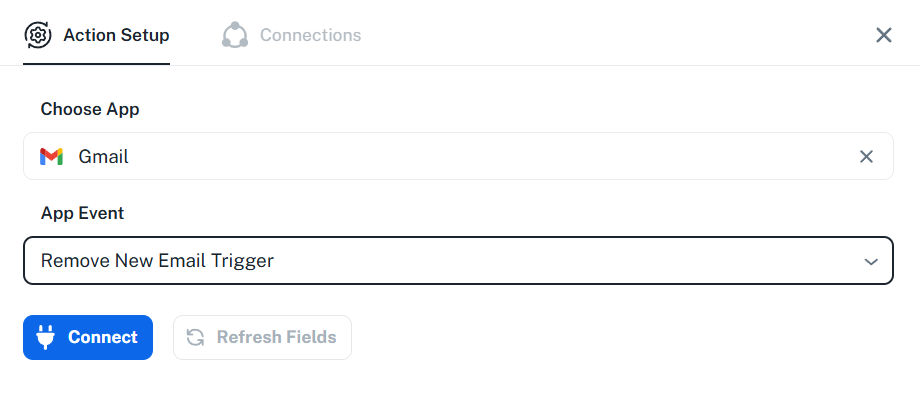Click the Gmail logo icon
Screen dimensions: 920x418
[x=52, y=157]
